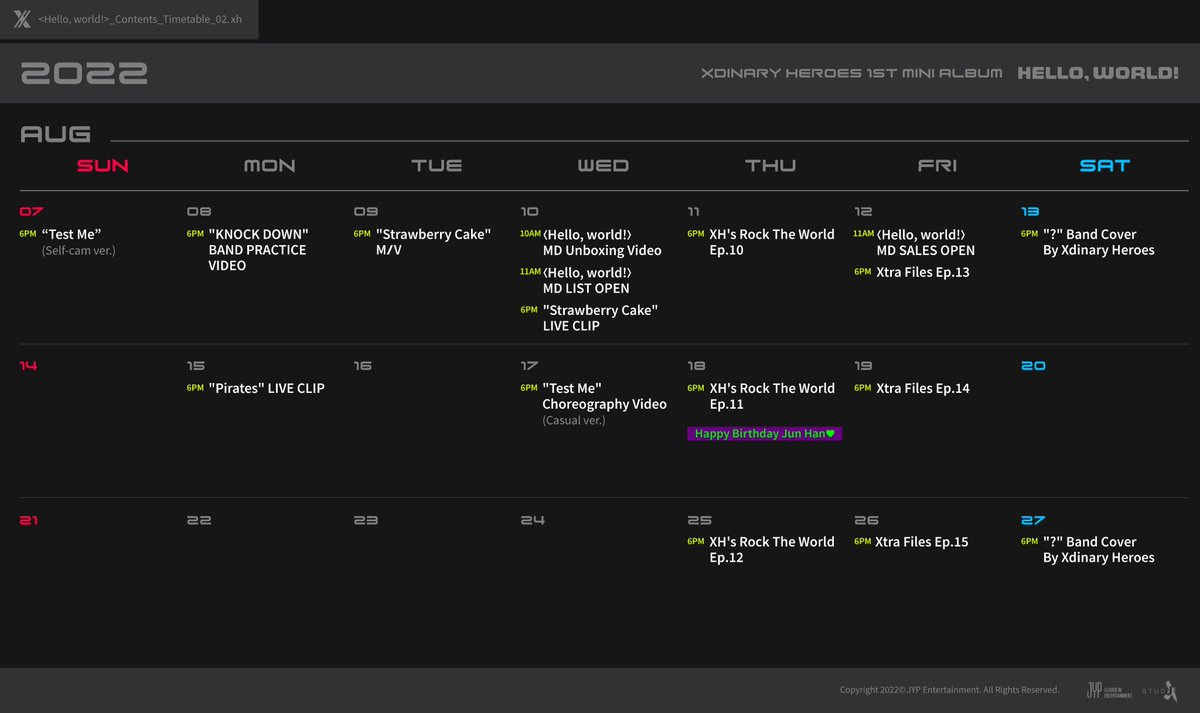Select date 15 on the calendar

pyautogui.click(x=196, y=366)
